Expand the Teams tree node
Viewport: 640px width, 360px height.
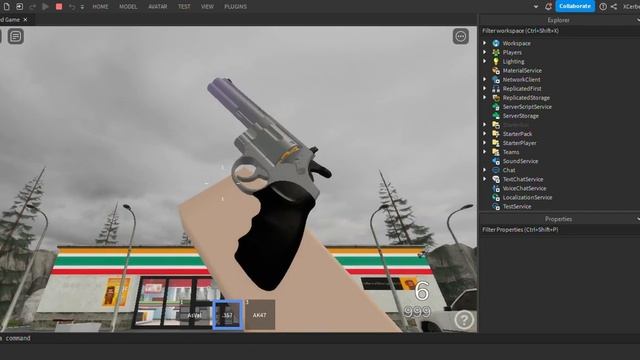pos(484,151)
